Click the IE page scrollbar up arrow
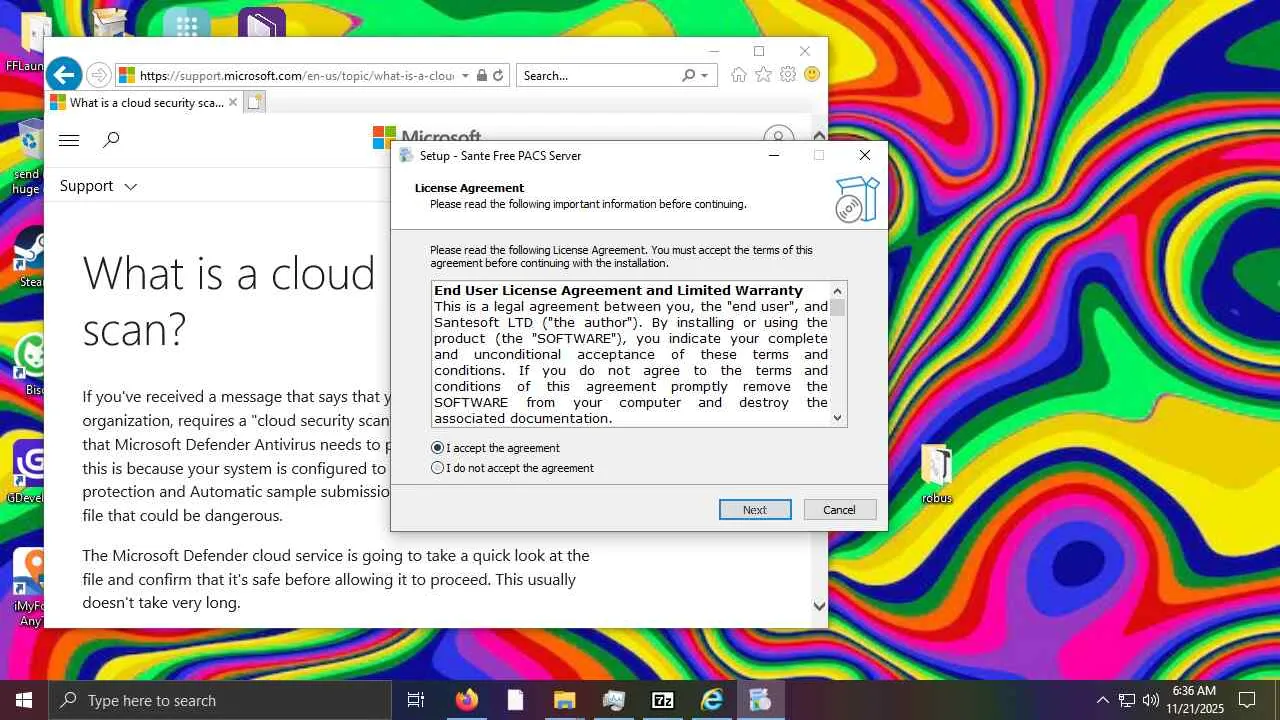The width and height of the screenshot is (1280, 720). (x=819, y=135)
